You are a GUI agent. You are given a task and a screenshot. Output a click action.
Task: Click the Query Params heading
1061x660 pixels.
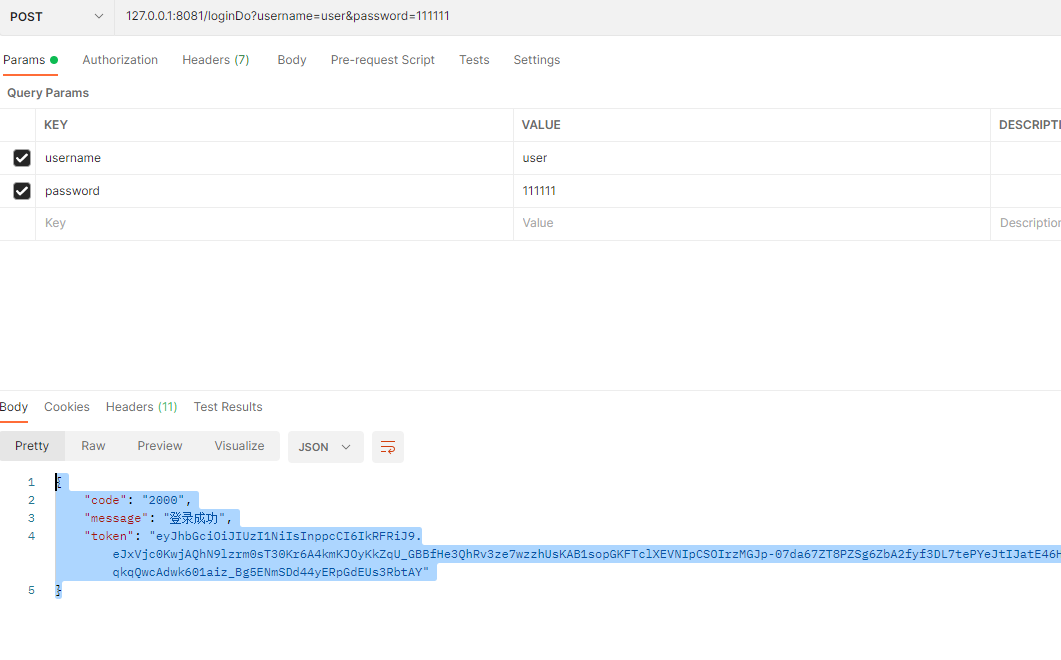point(48,93)
